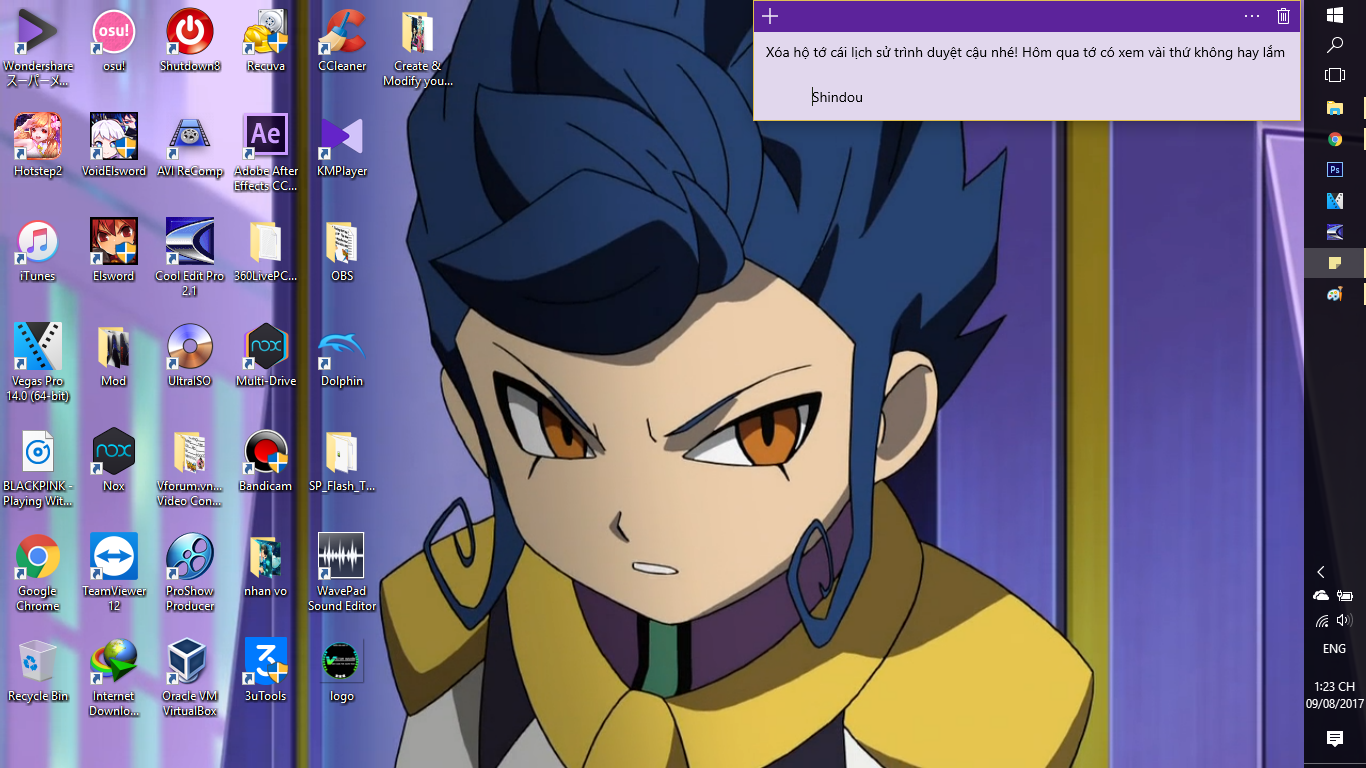The image size is (1366, 768).
Task: Open CCleaner from the desktop
Action: tap(342, 41)
